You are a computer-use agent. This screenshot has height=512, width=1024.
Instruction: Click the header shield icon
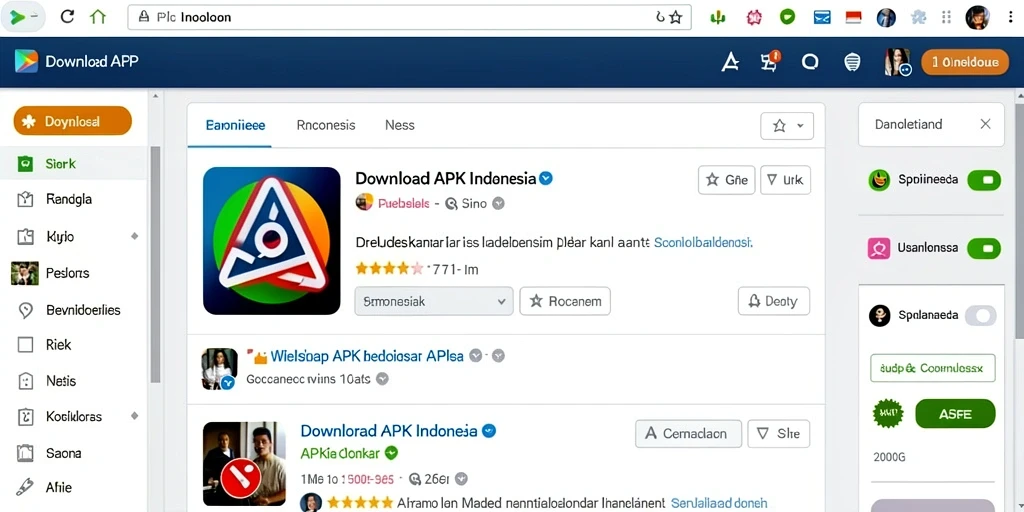[852, 62]
